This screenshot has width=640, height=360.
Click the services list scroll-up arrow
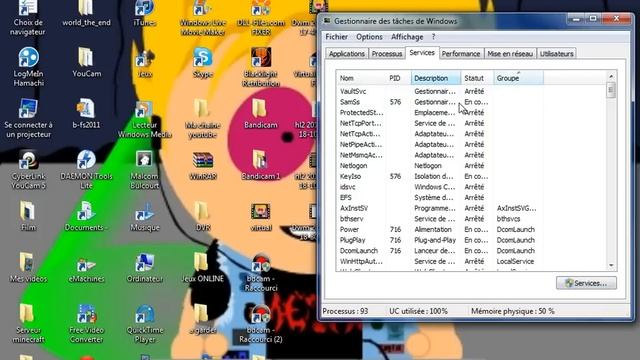tap(611, 76)
